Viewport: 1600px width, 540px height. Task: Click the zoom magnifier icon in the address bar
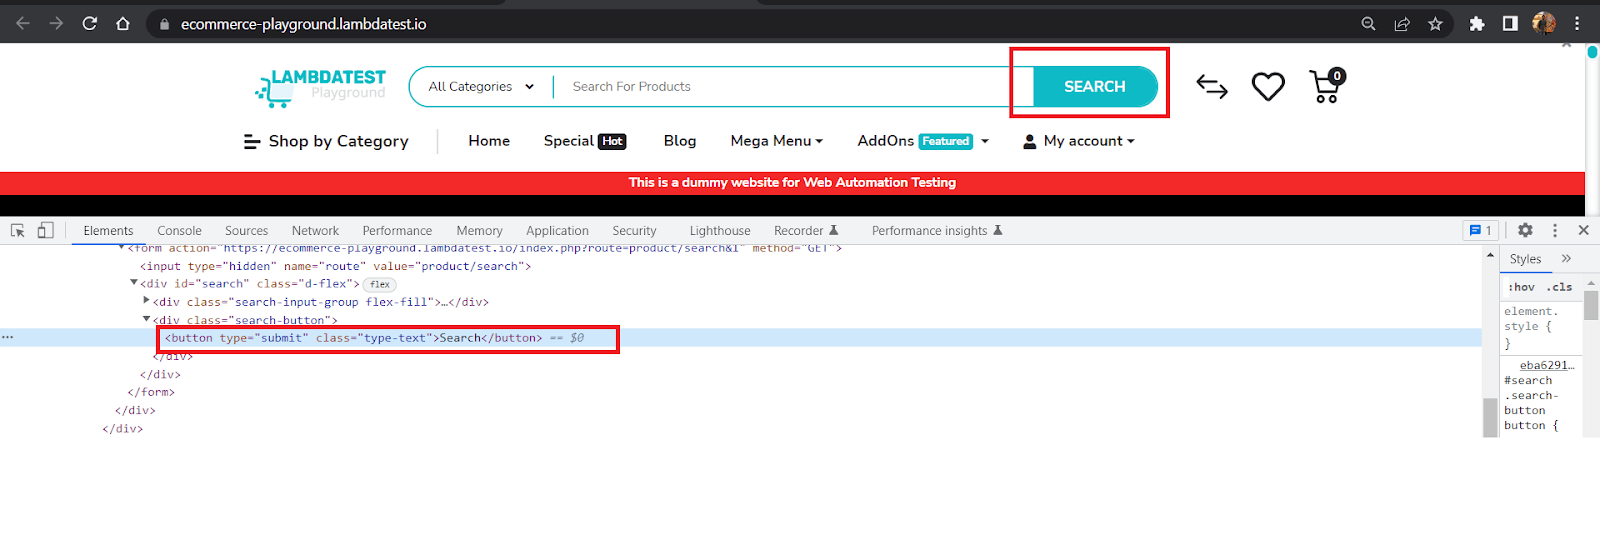(1368, 24)
